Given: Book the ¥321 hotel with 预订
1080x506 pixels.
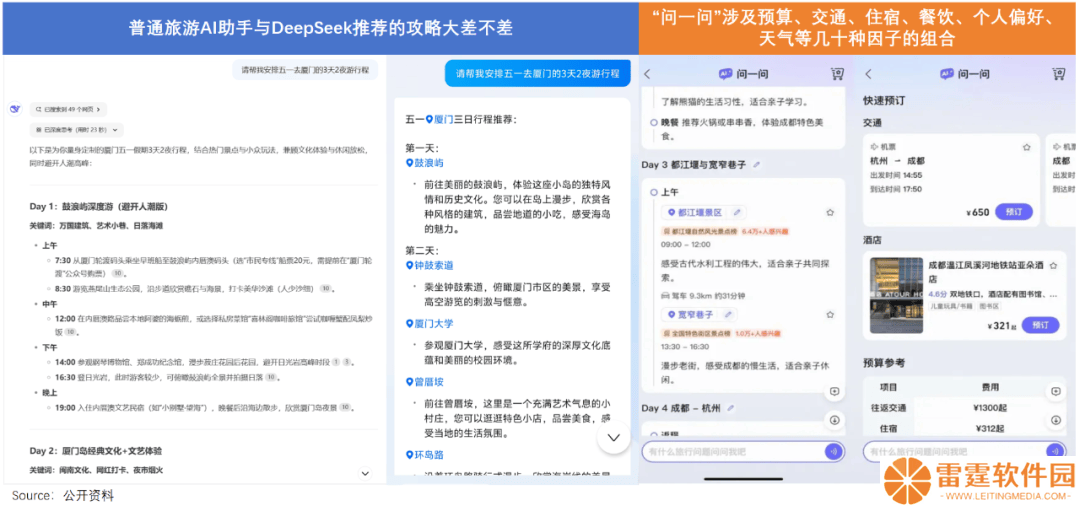Looking at the screenshot, I should coord(1040,325).
